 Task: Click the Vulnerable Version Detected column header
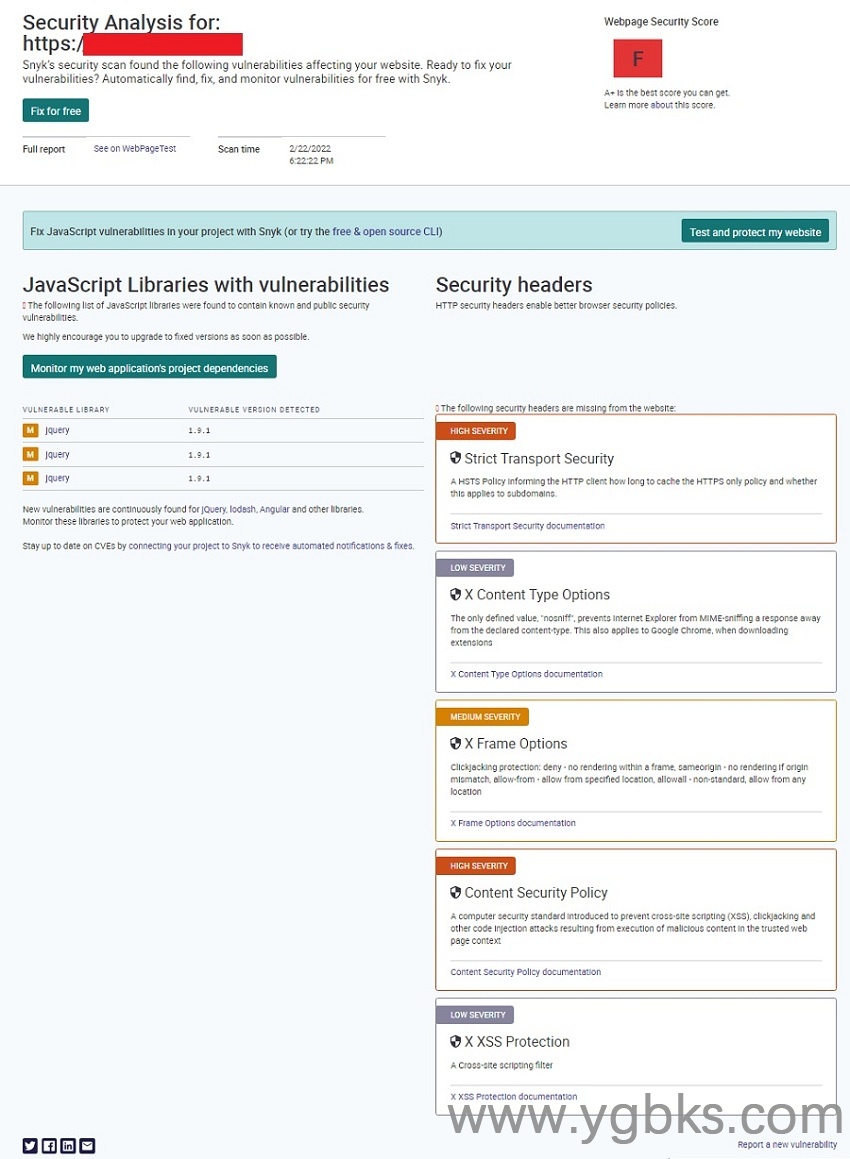click(254, 409)
